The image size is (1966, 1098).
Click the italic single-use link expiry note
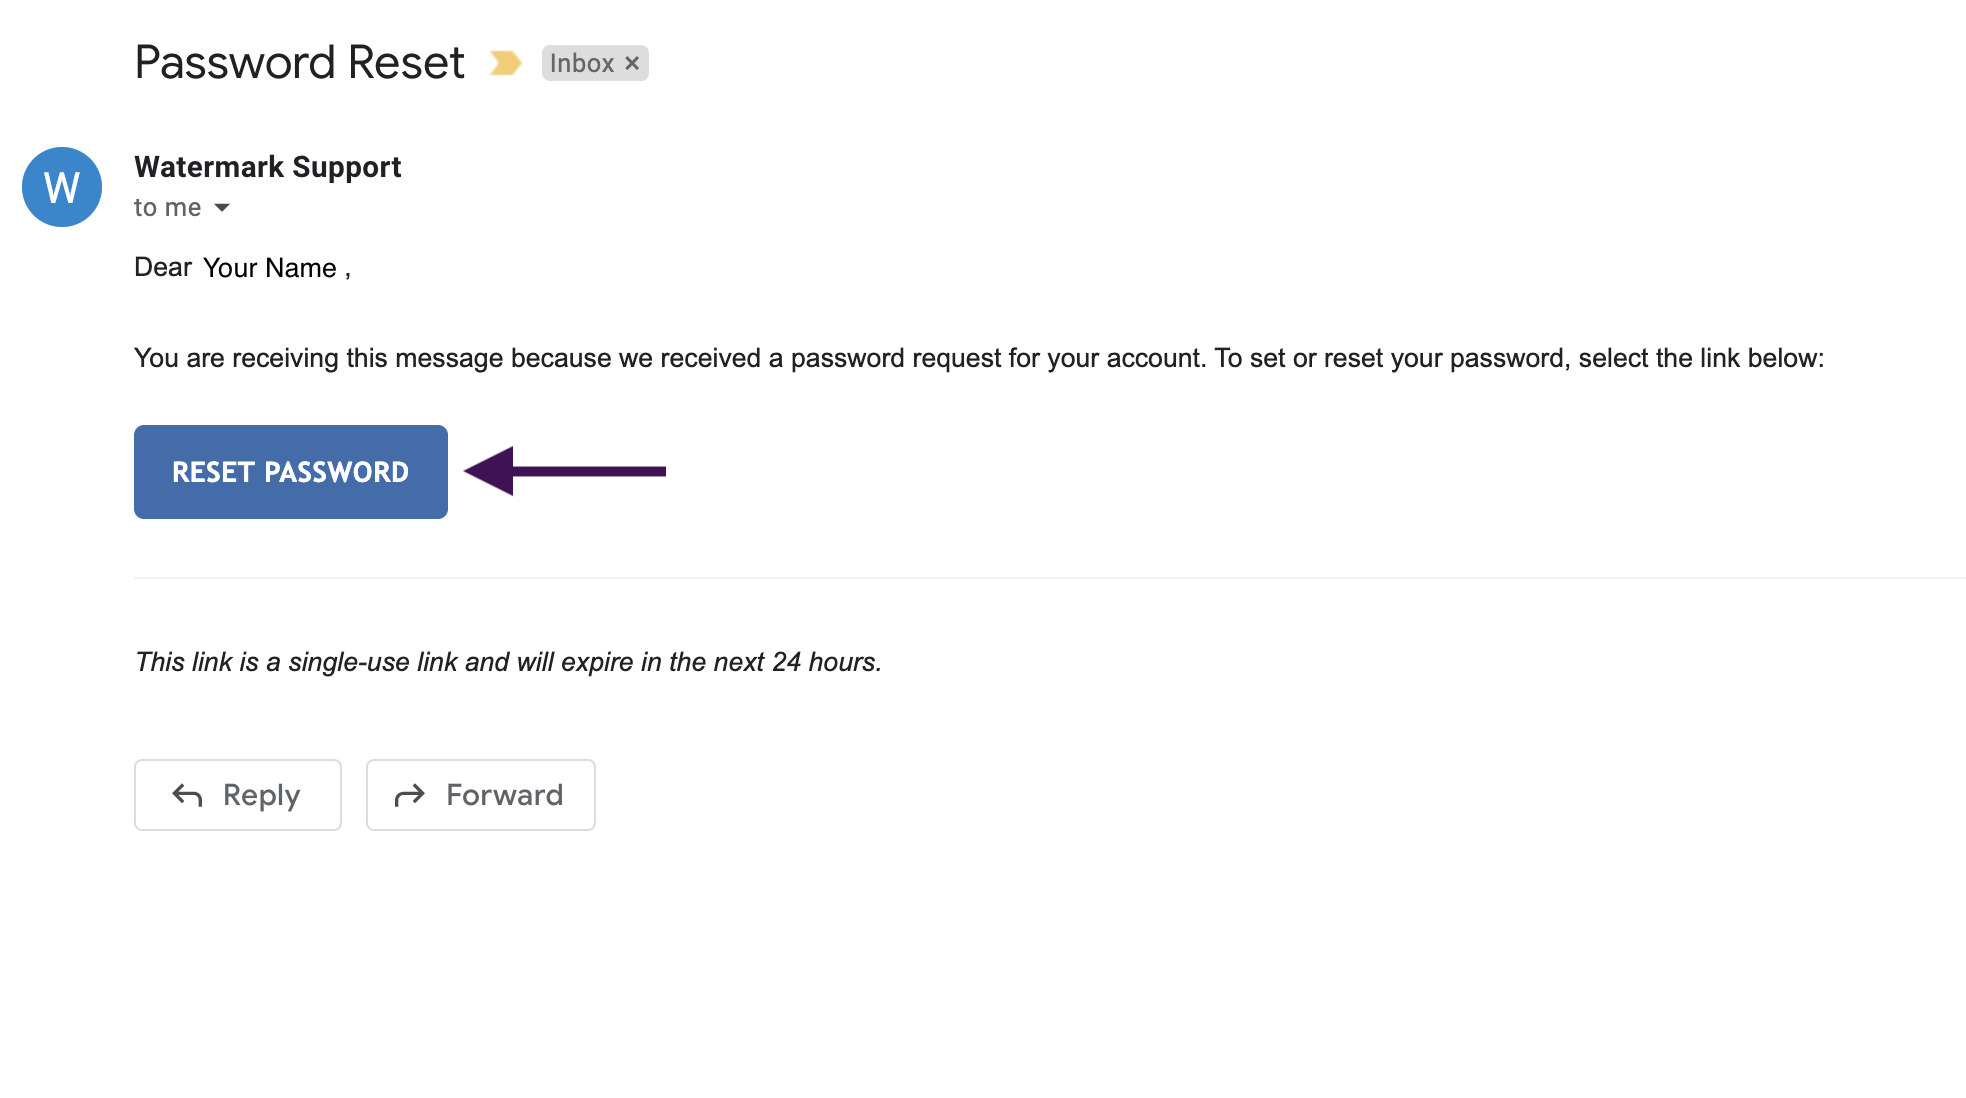508,662
